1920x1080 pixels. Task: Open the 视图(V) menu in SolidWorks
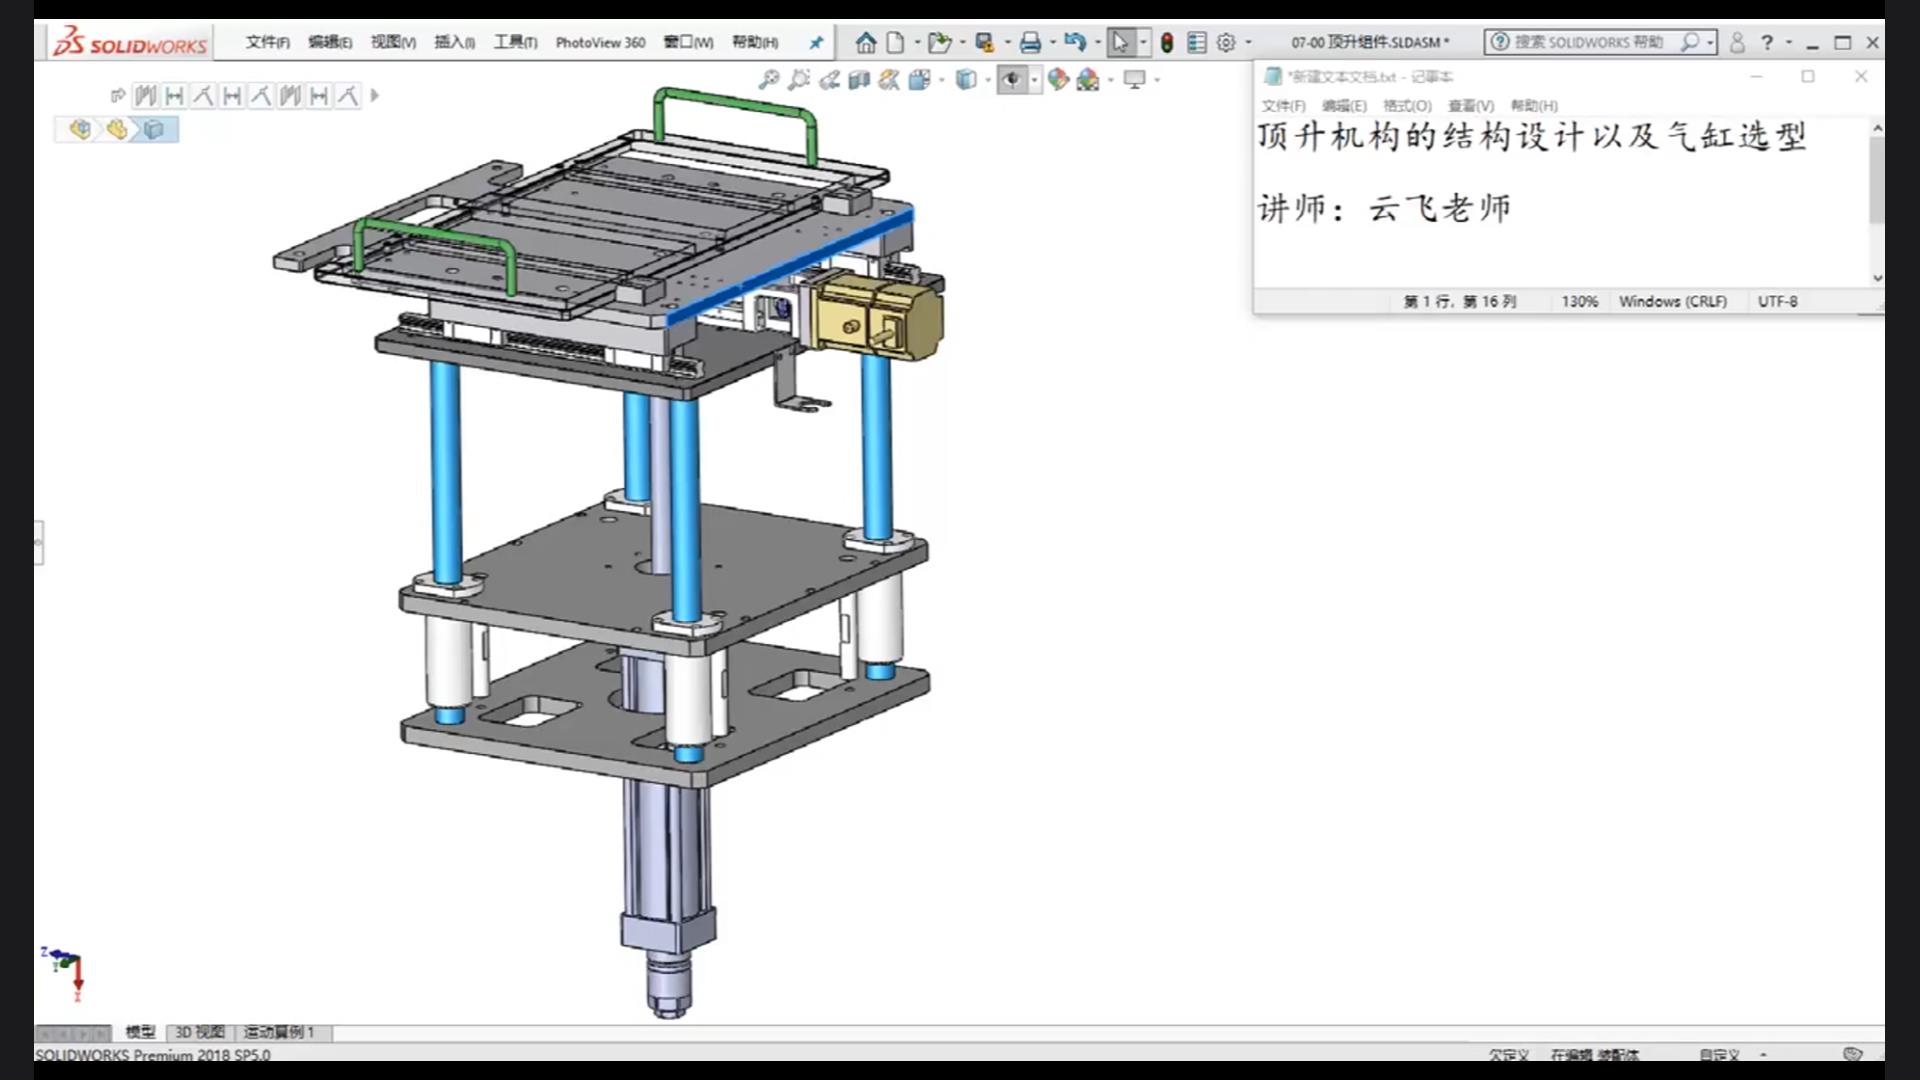click(393, 42)
